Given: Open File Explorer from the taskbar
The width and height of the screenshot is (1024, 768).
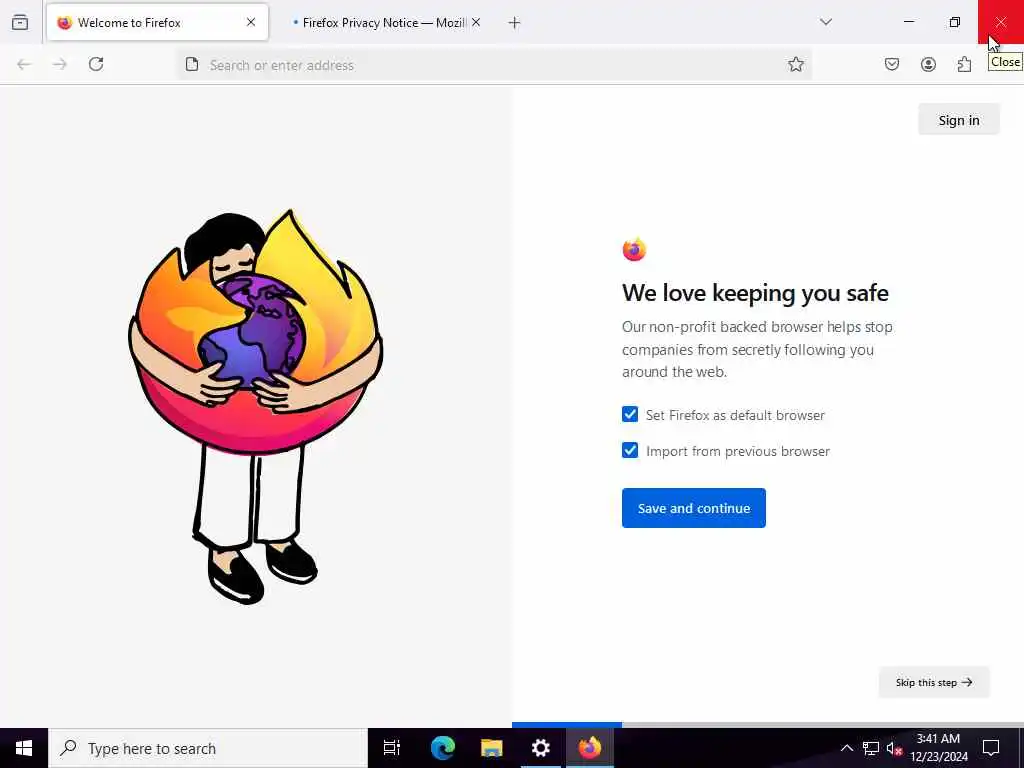Looking at the screenshot, I should pyautogui.click(x=492, y=748).
